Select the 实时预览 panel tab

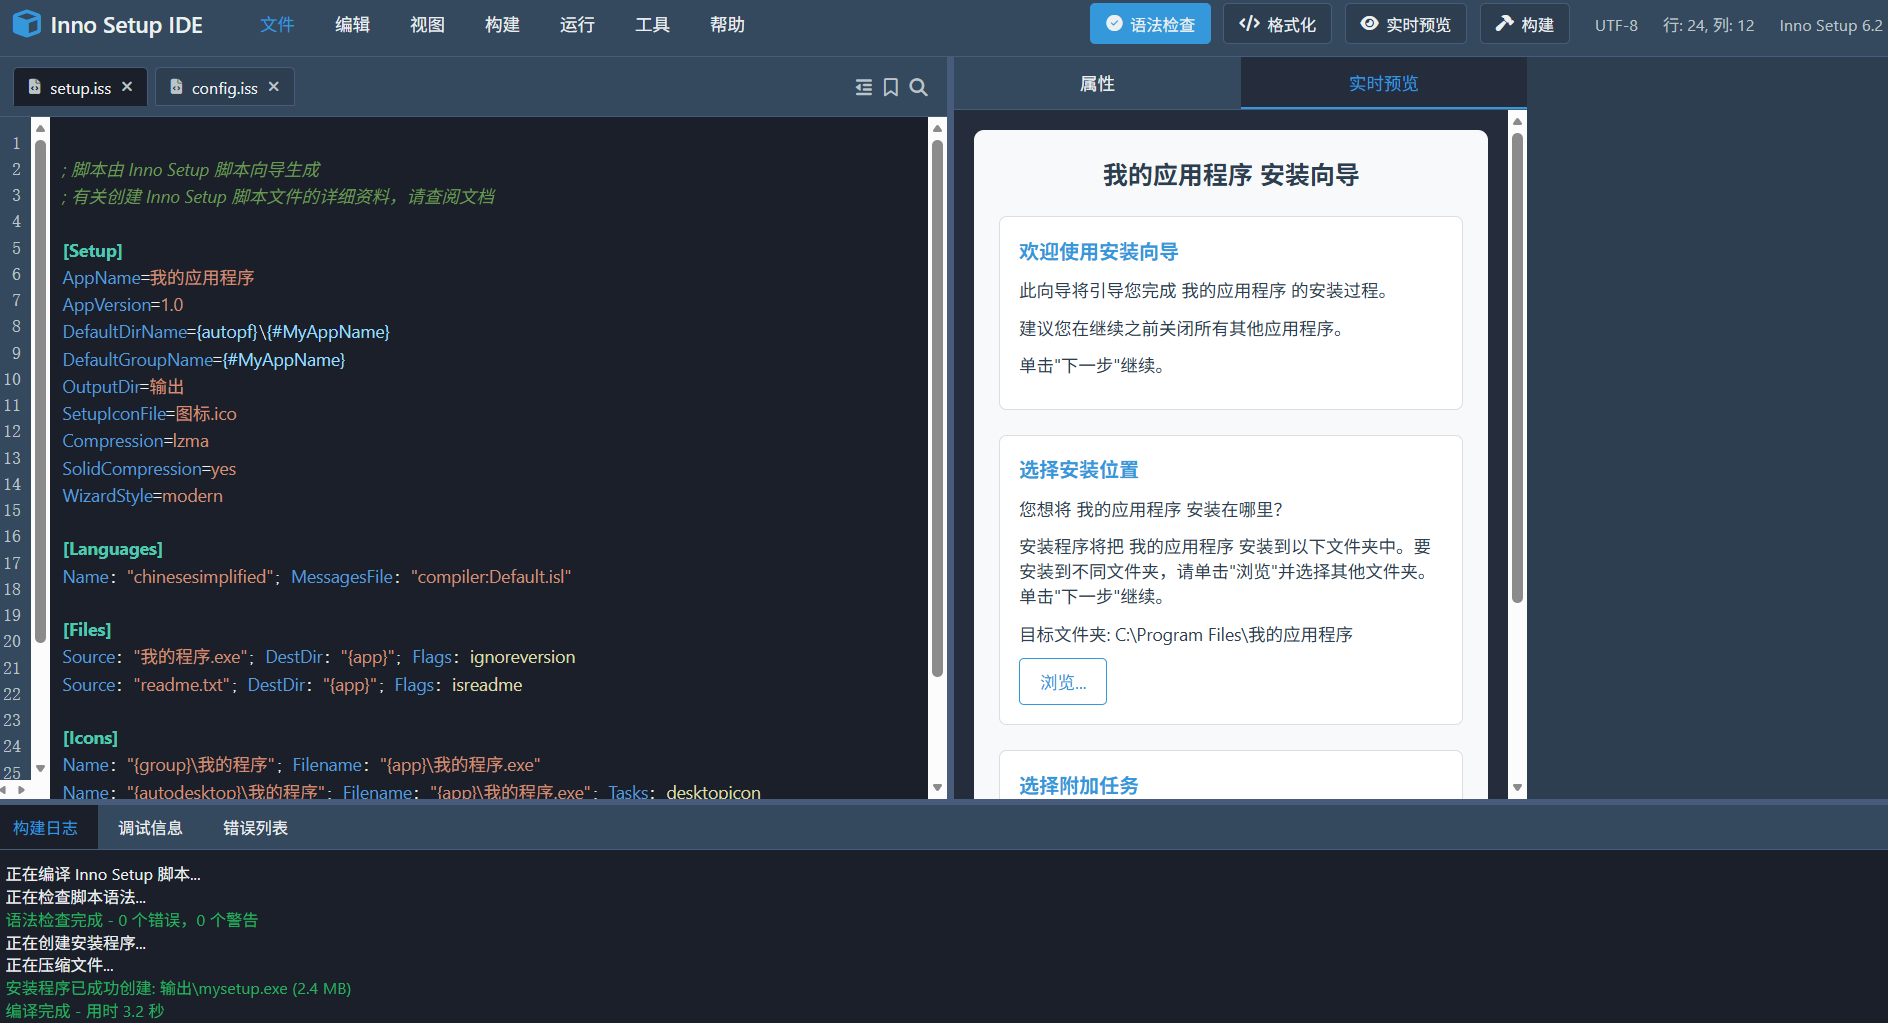coord(1383,84)
